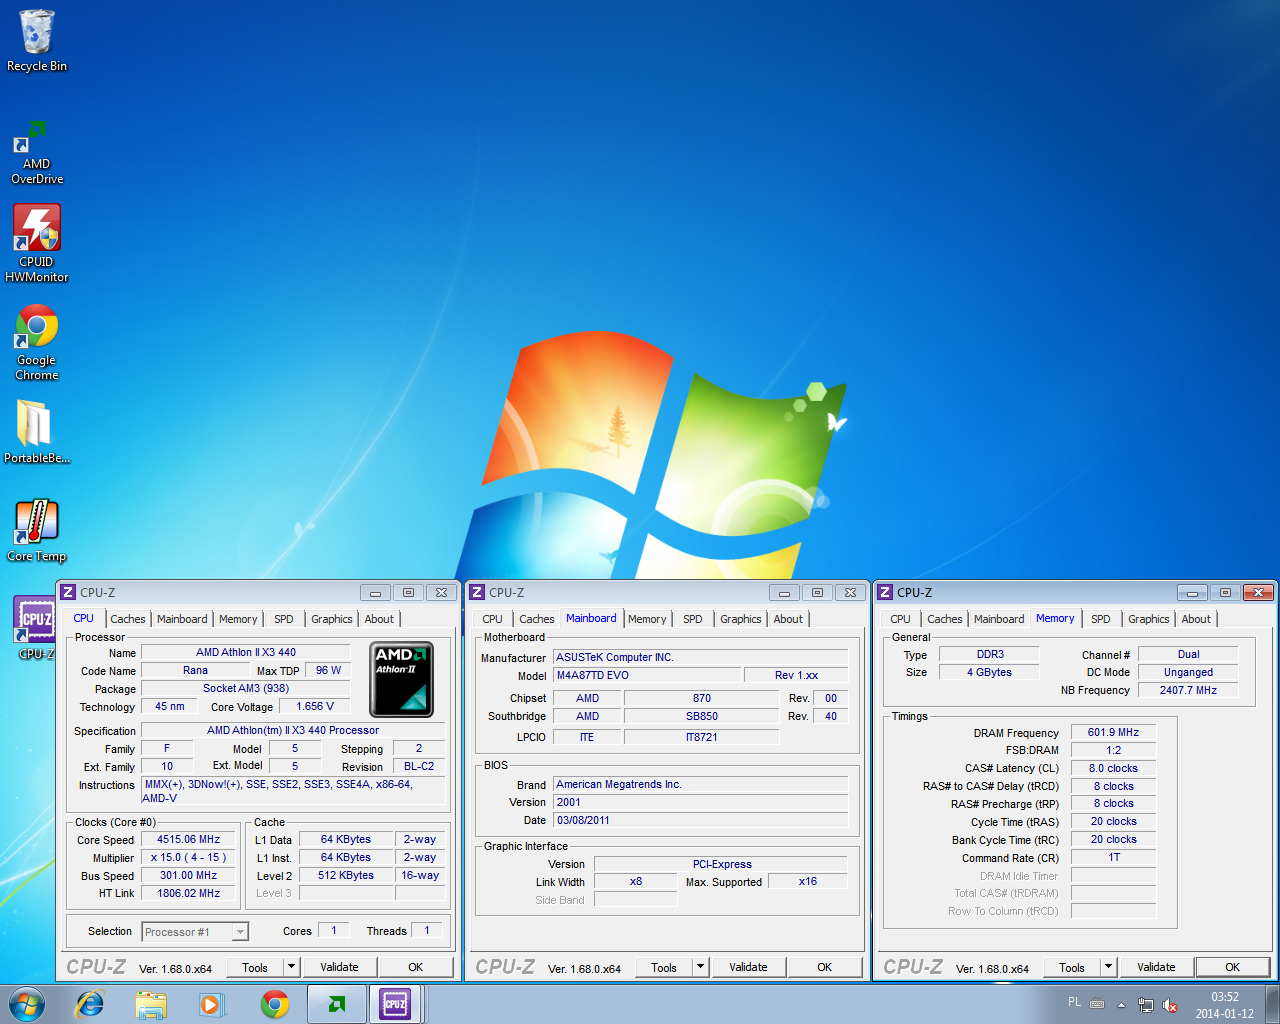Open Windows Explorer from the taskbar
1280x1024 pixels.
click(x=151, y=1004)
